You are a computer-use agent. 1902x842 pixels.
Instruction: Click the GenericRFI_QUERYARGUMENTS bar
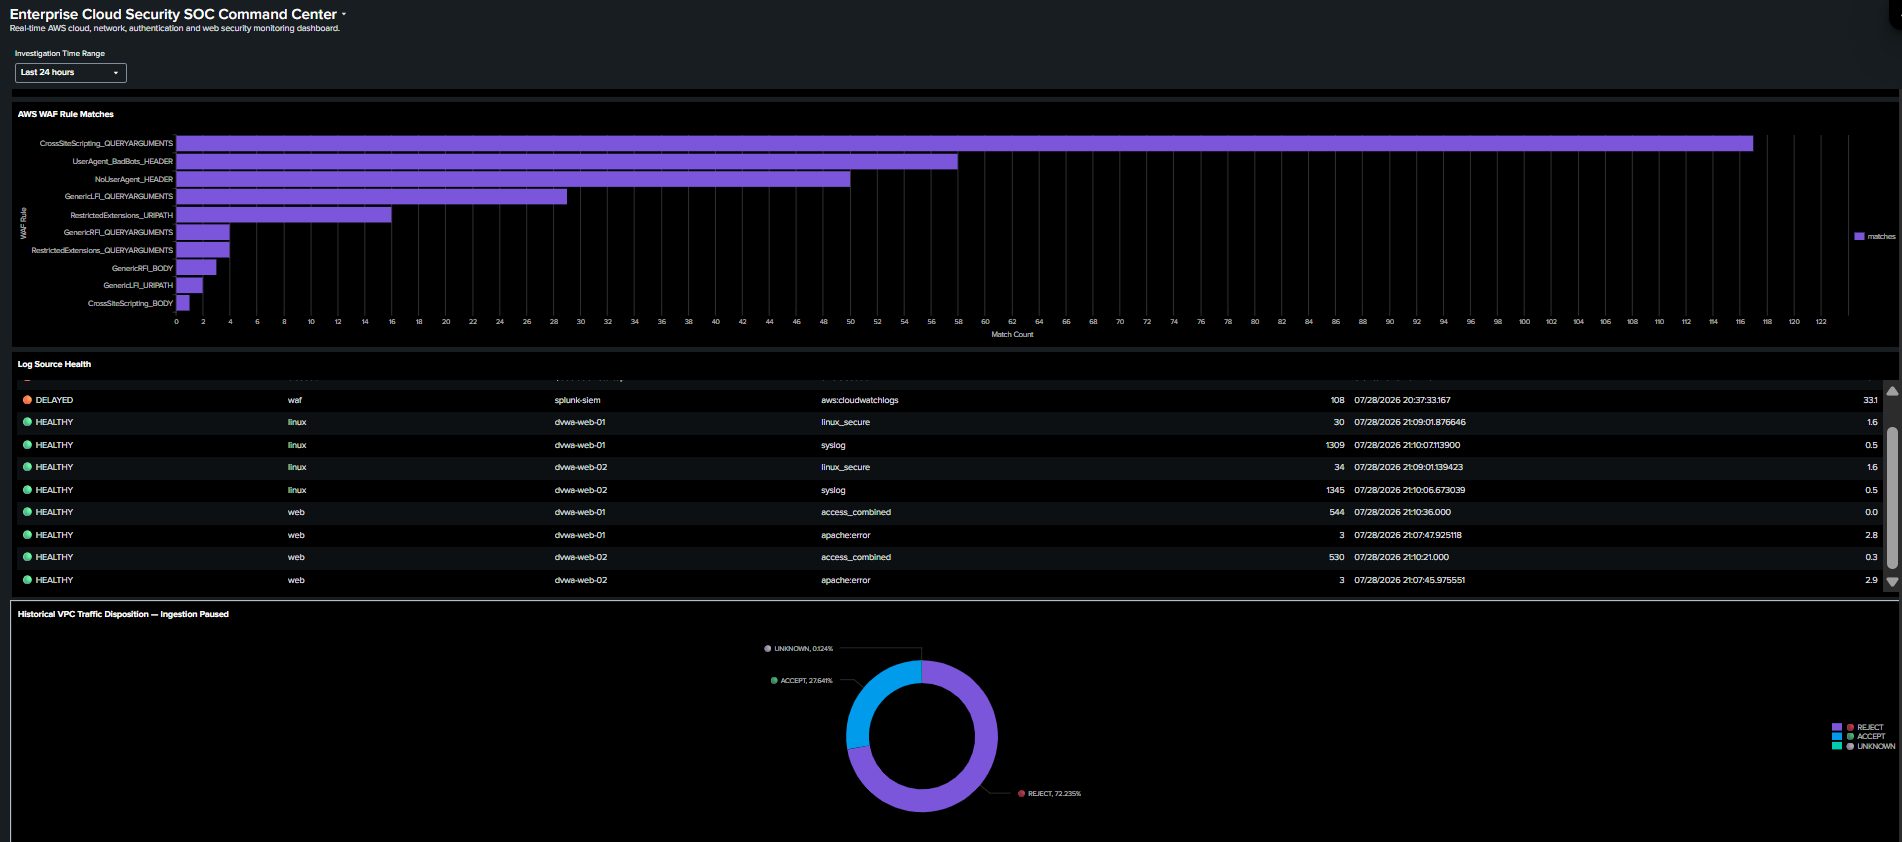click(203, 232)
